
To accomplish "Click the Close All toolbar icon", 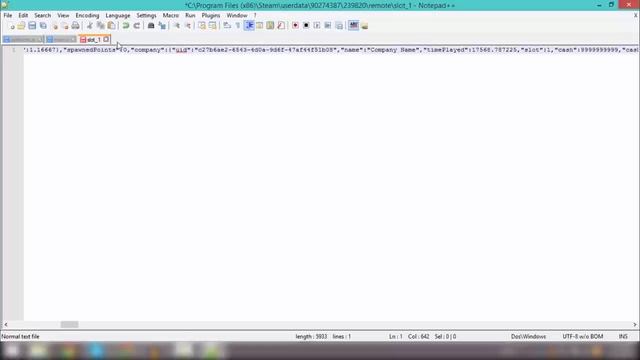I will point(65,26).
